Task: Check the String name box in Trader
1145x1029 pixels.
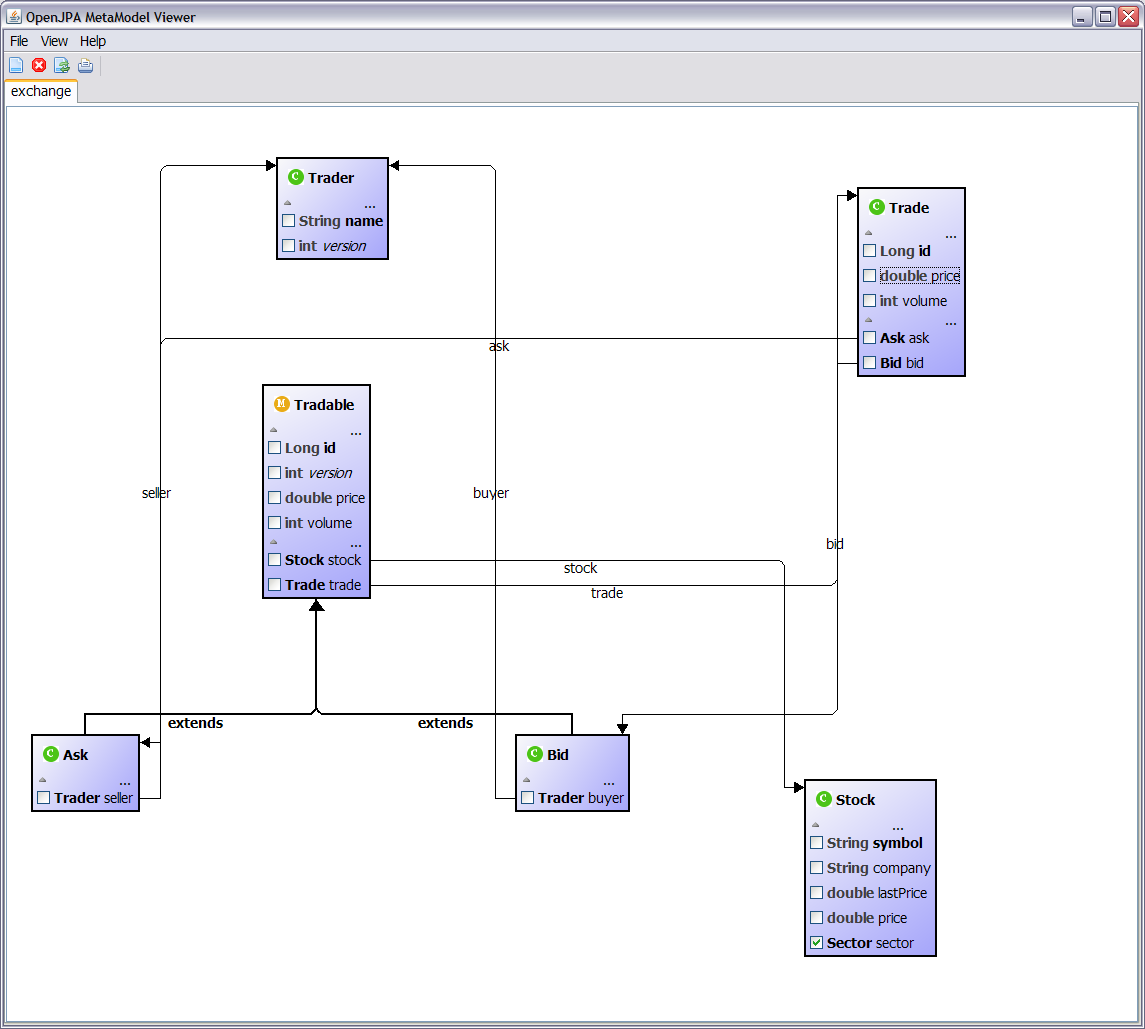Action: (x=288, y=220)
